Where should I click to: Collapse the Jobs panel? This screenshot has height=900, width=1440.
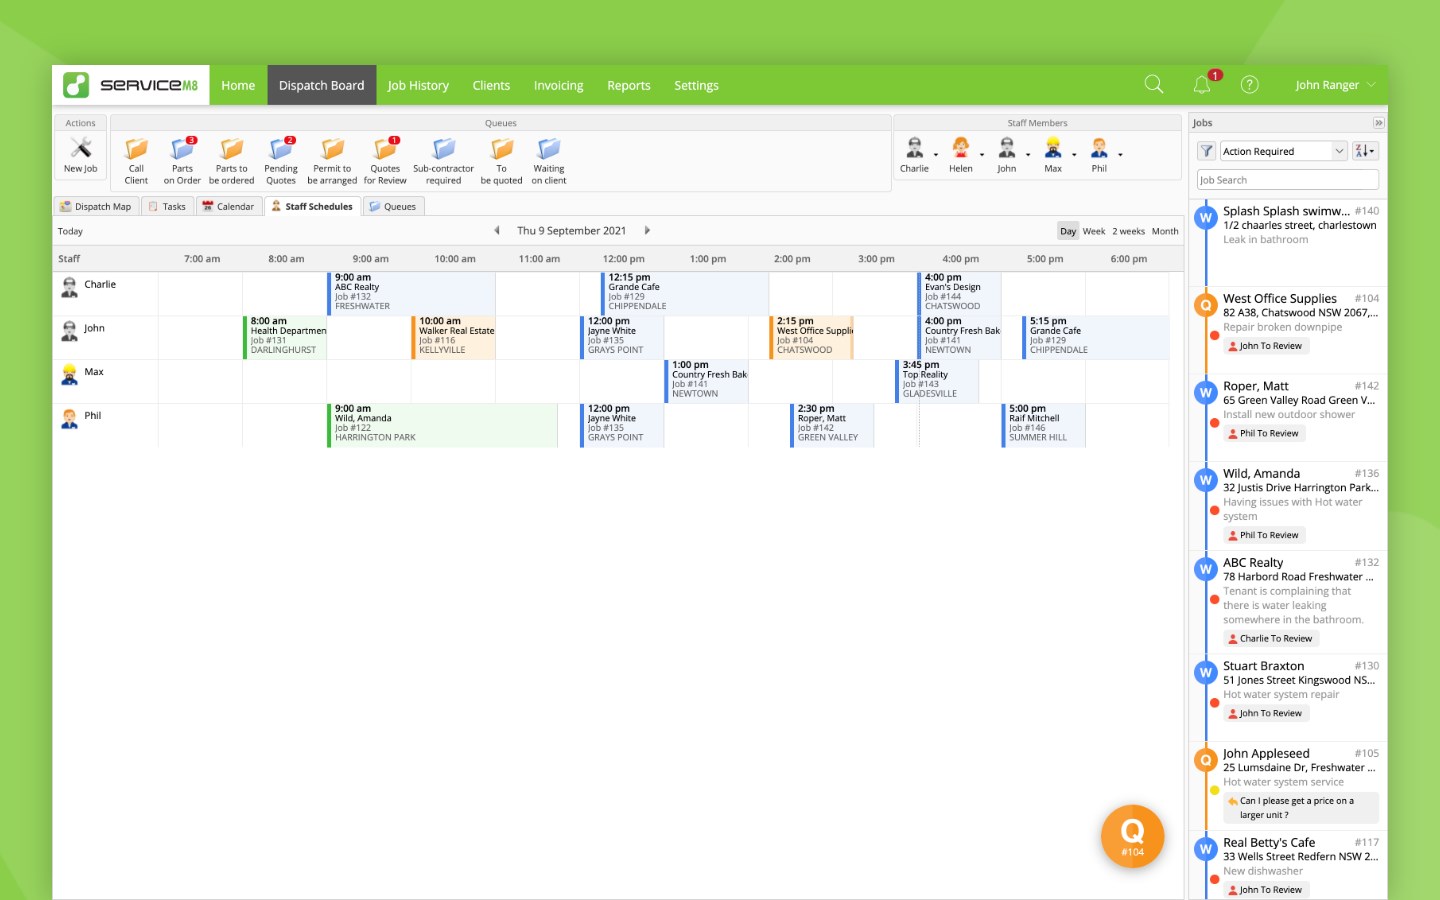(x=1378, y=123)
